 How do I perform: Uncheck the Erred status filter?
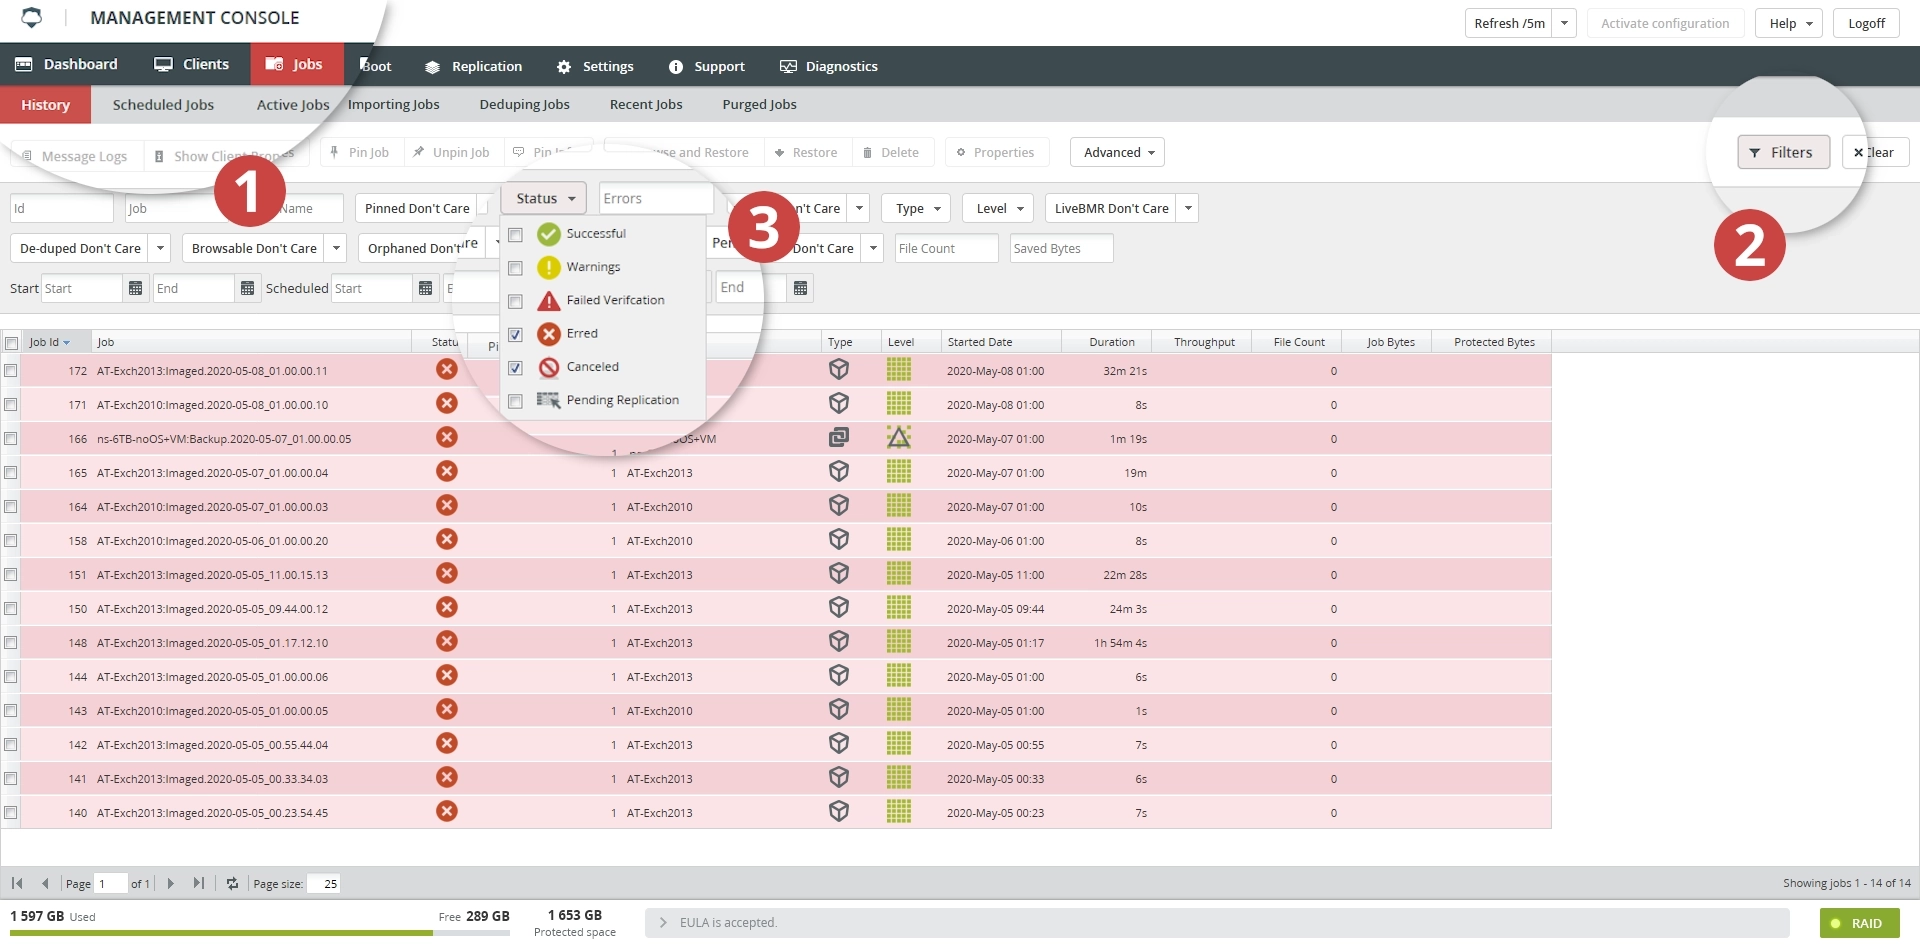click(x=515, y=335)
